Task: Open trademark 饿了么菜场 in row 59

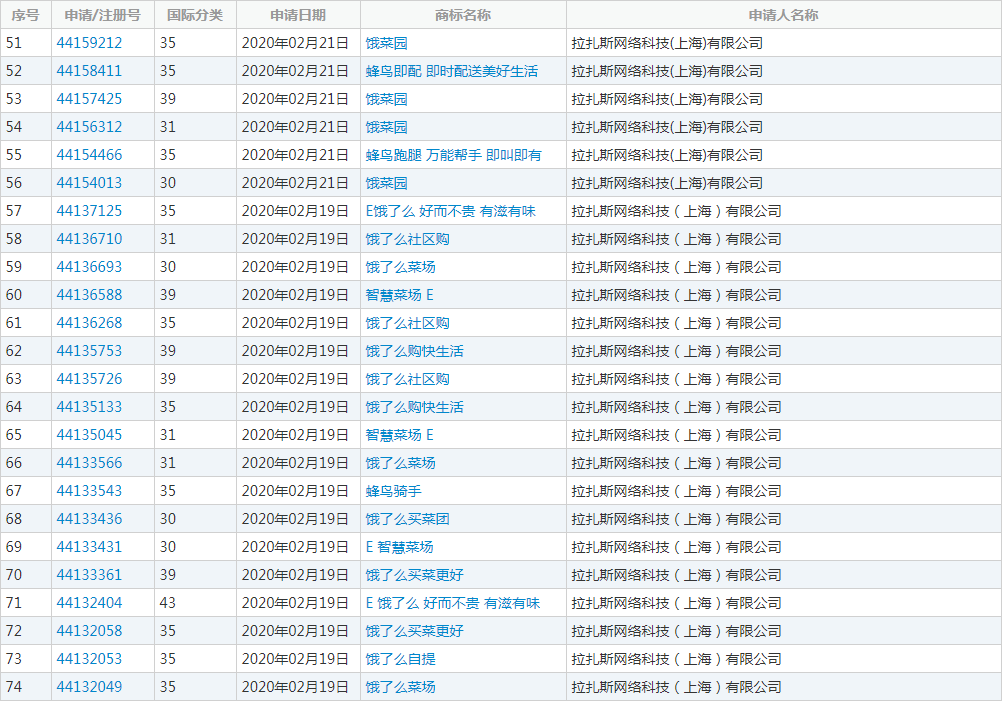Action: (x=400, y=267)
